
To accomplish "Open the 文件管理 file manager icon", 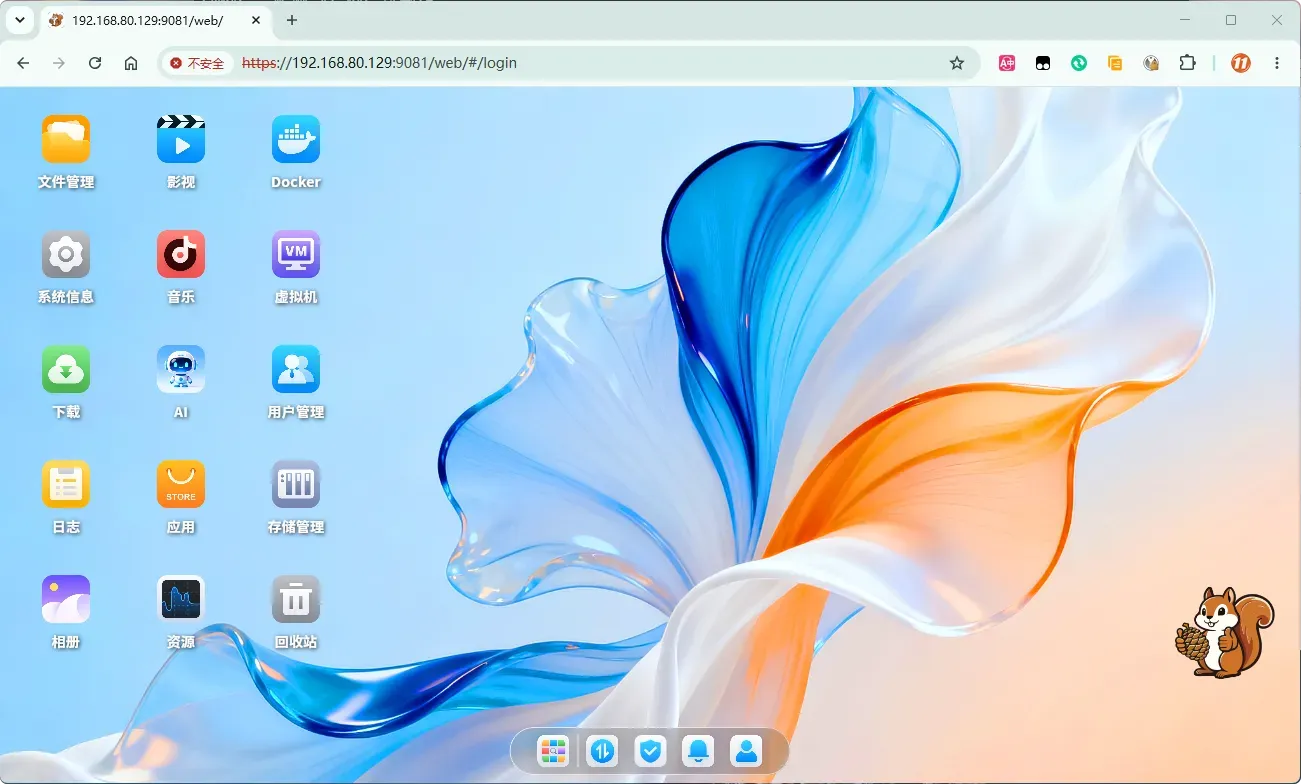I will tap(66, 139).
